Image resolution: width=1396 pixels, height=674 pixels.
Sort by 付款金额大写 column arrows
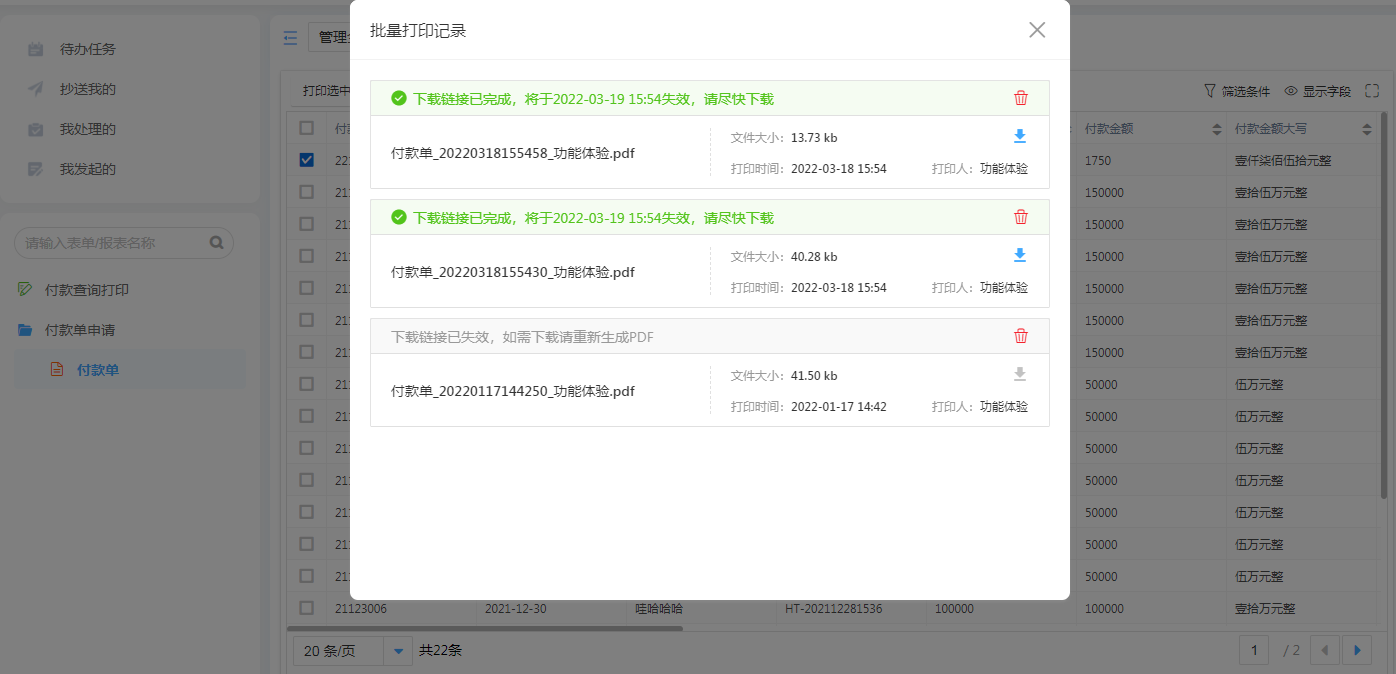pos(1367,129)
